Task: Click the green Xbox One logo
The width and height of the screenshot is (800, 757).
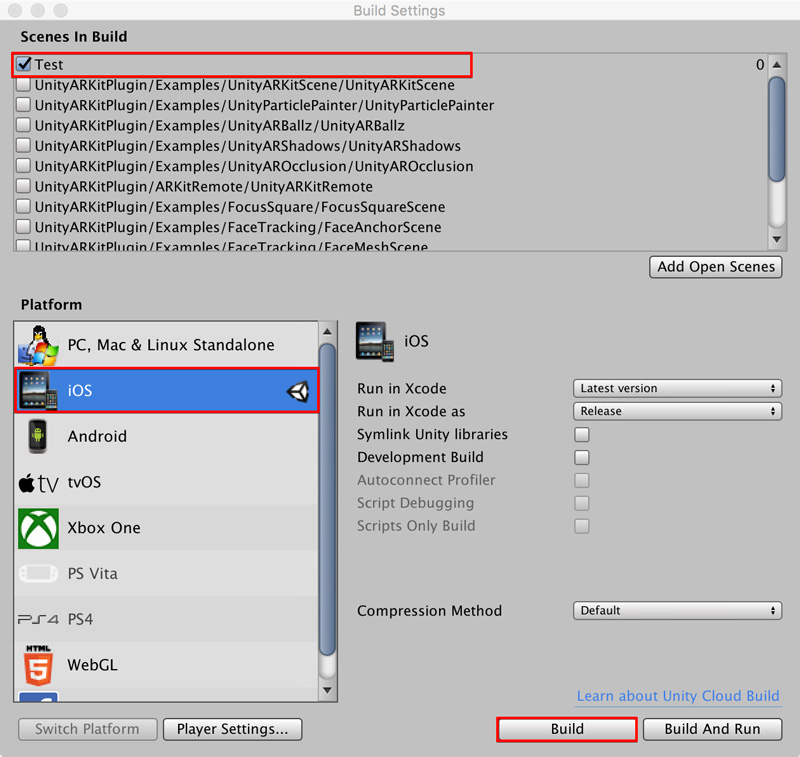Action: [38, 528]
